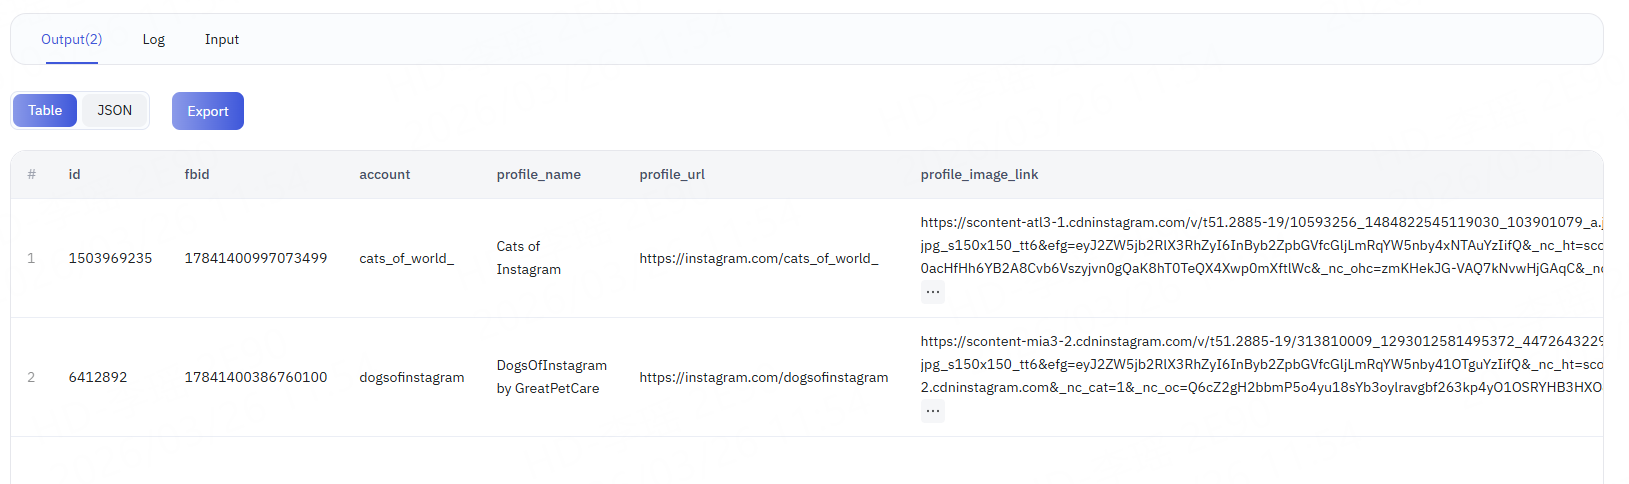Expand the first row's truncated image link

tap(932, 292)
